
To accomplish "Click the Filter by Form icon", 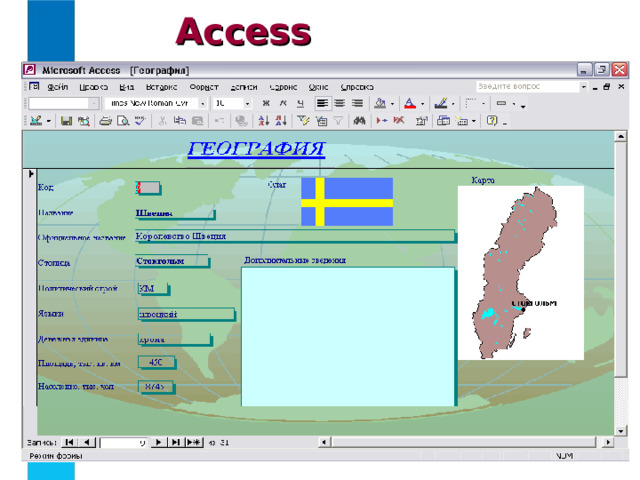I will click(x=321, y=121).
